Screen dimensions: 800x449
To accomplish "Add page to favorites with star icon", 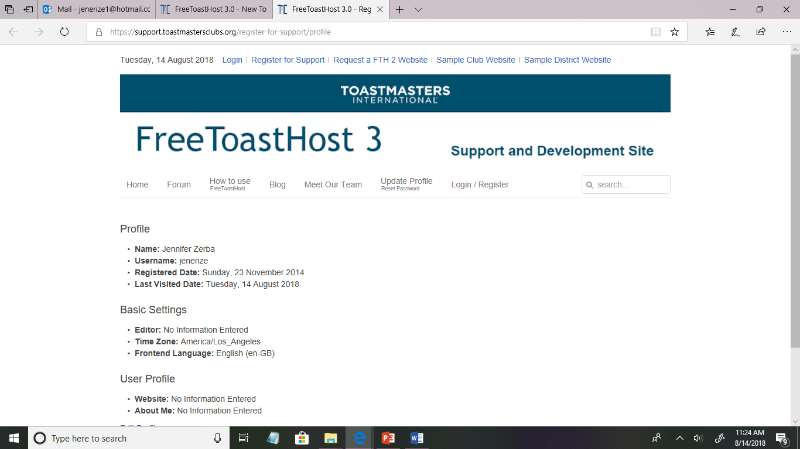I will click(675, 31).
